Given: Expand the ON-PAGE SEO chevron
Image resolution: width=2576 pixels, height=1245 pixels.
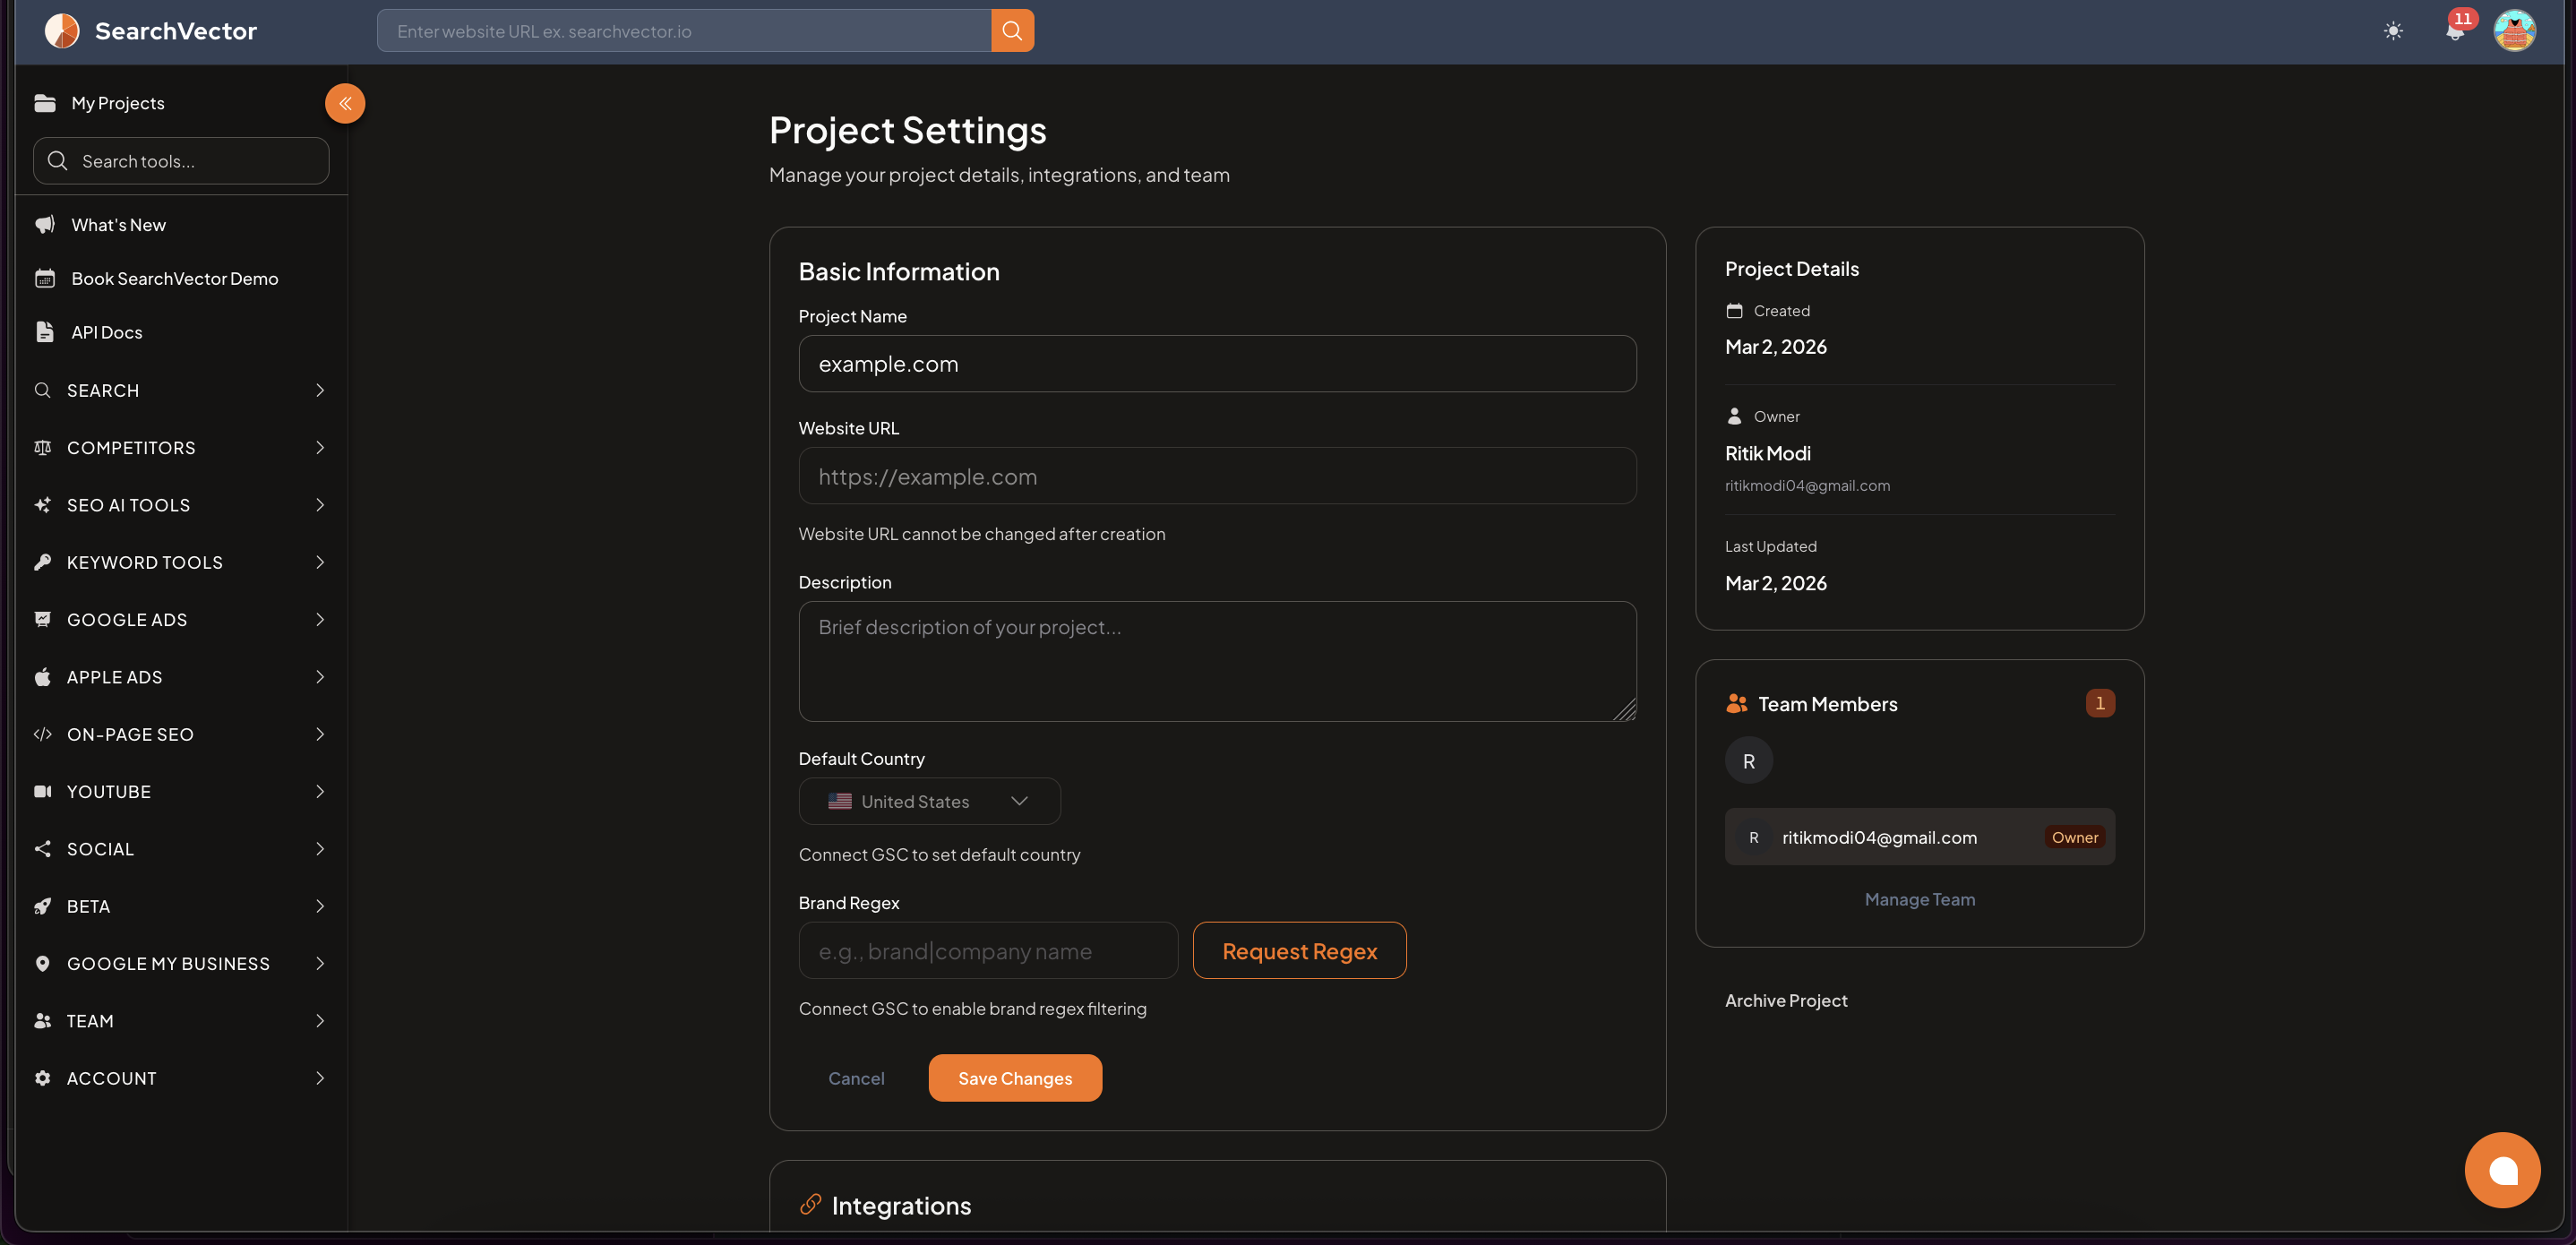Looking at the screenshot, I should (320, 734).
